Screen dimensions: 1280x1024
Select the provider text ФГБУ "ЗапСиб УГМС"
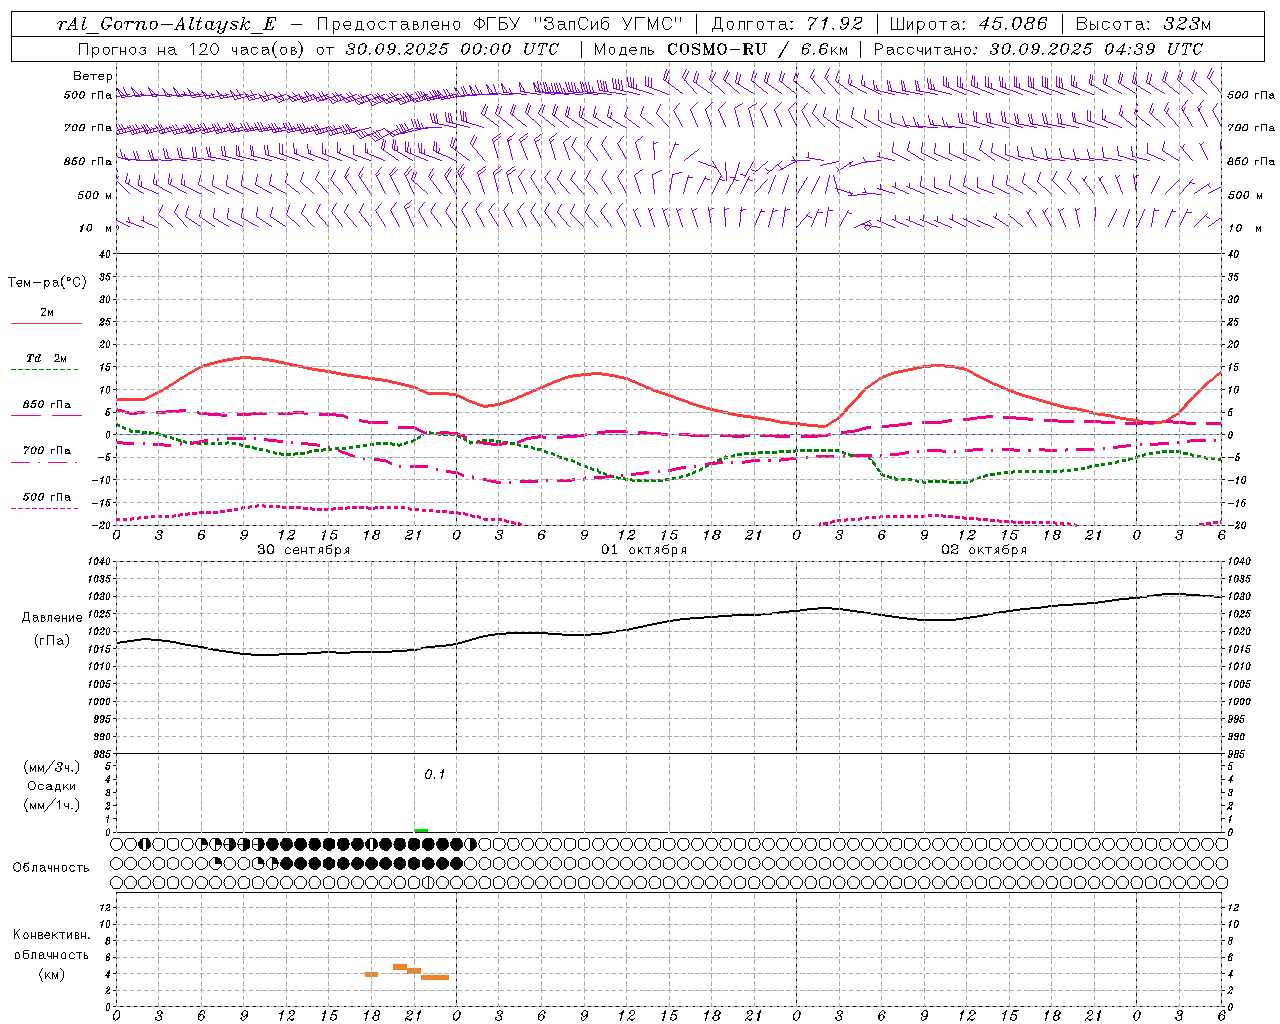tap(577, 24)
